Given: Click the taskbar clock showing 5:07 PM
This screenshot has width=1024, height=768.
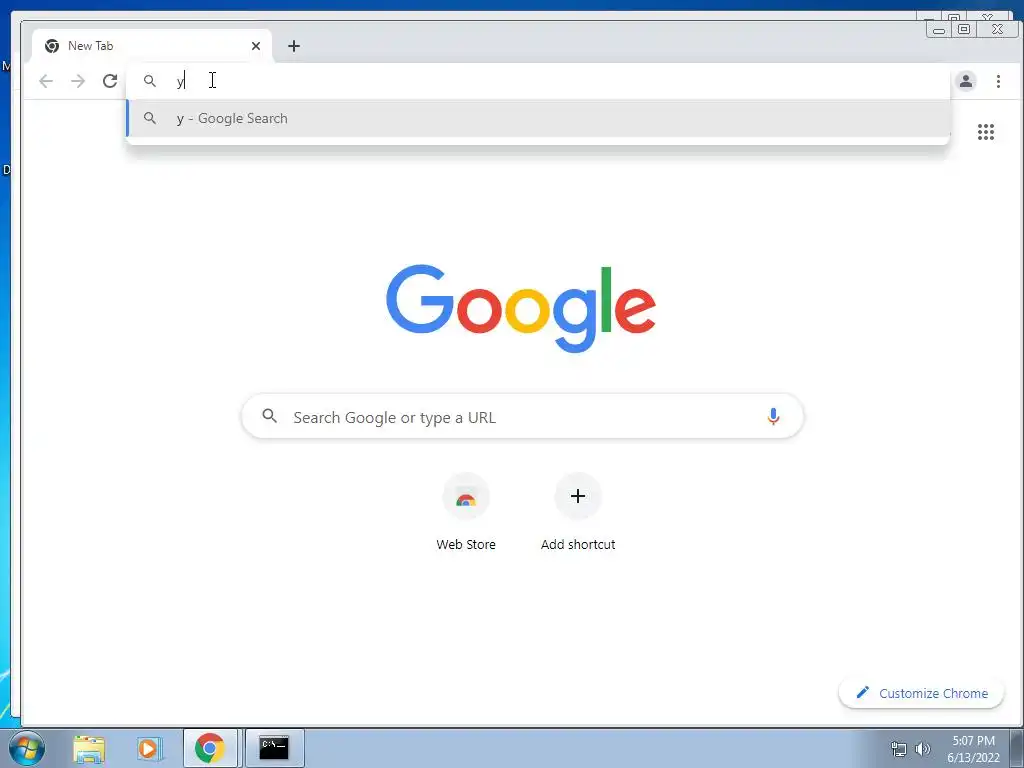Looking at the screenshot, I should (973, 749).
